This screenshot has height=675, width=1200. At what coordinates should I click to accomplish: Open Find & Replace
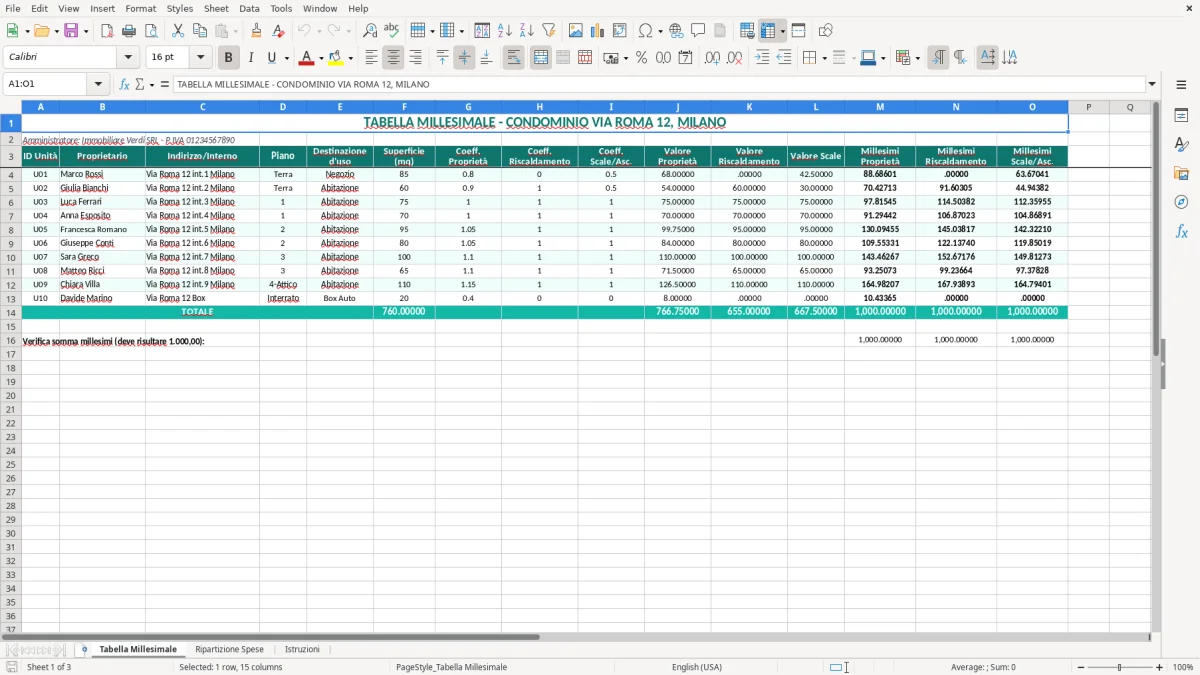tap(370, 31)
